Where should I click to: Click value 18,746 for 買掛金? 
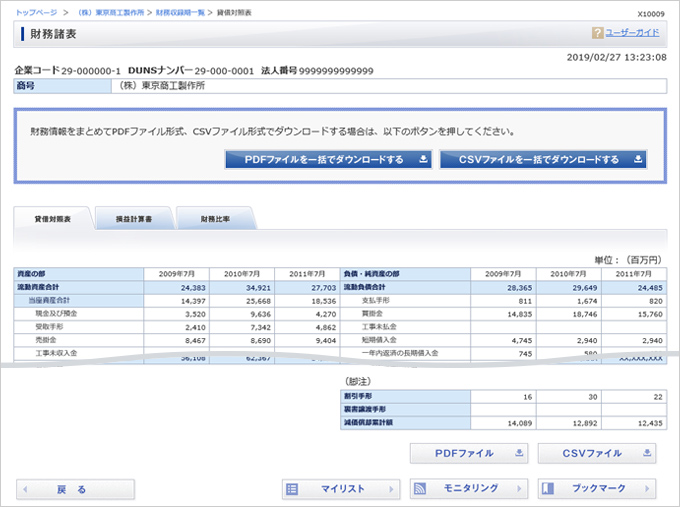click(x=585, y=314)
